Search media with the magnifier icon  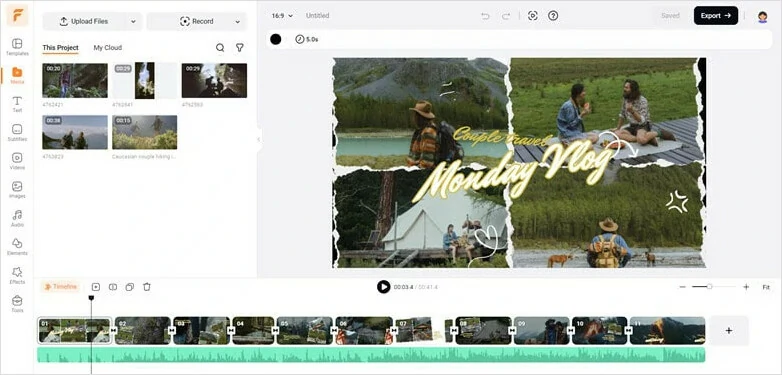[x=220, y=48]
